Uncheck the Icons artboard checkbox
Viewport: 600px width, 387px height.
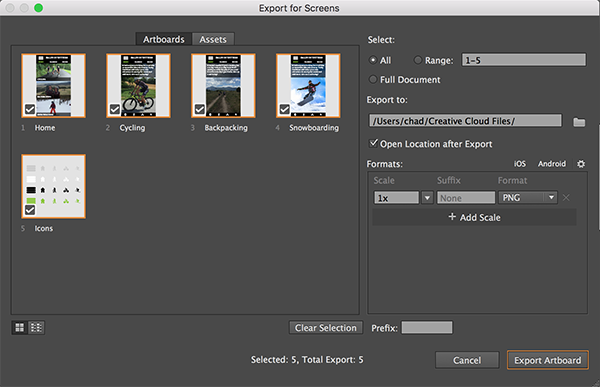[x=30, y=210]
